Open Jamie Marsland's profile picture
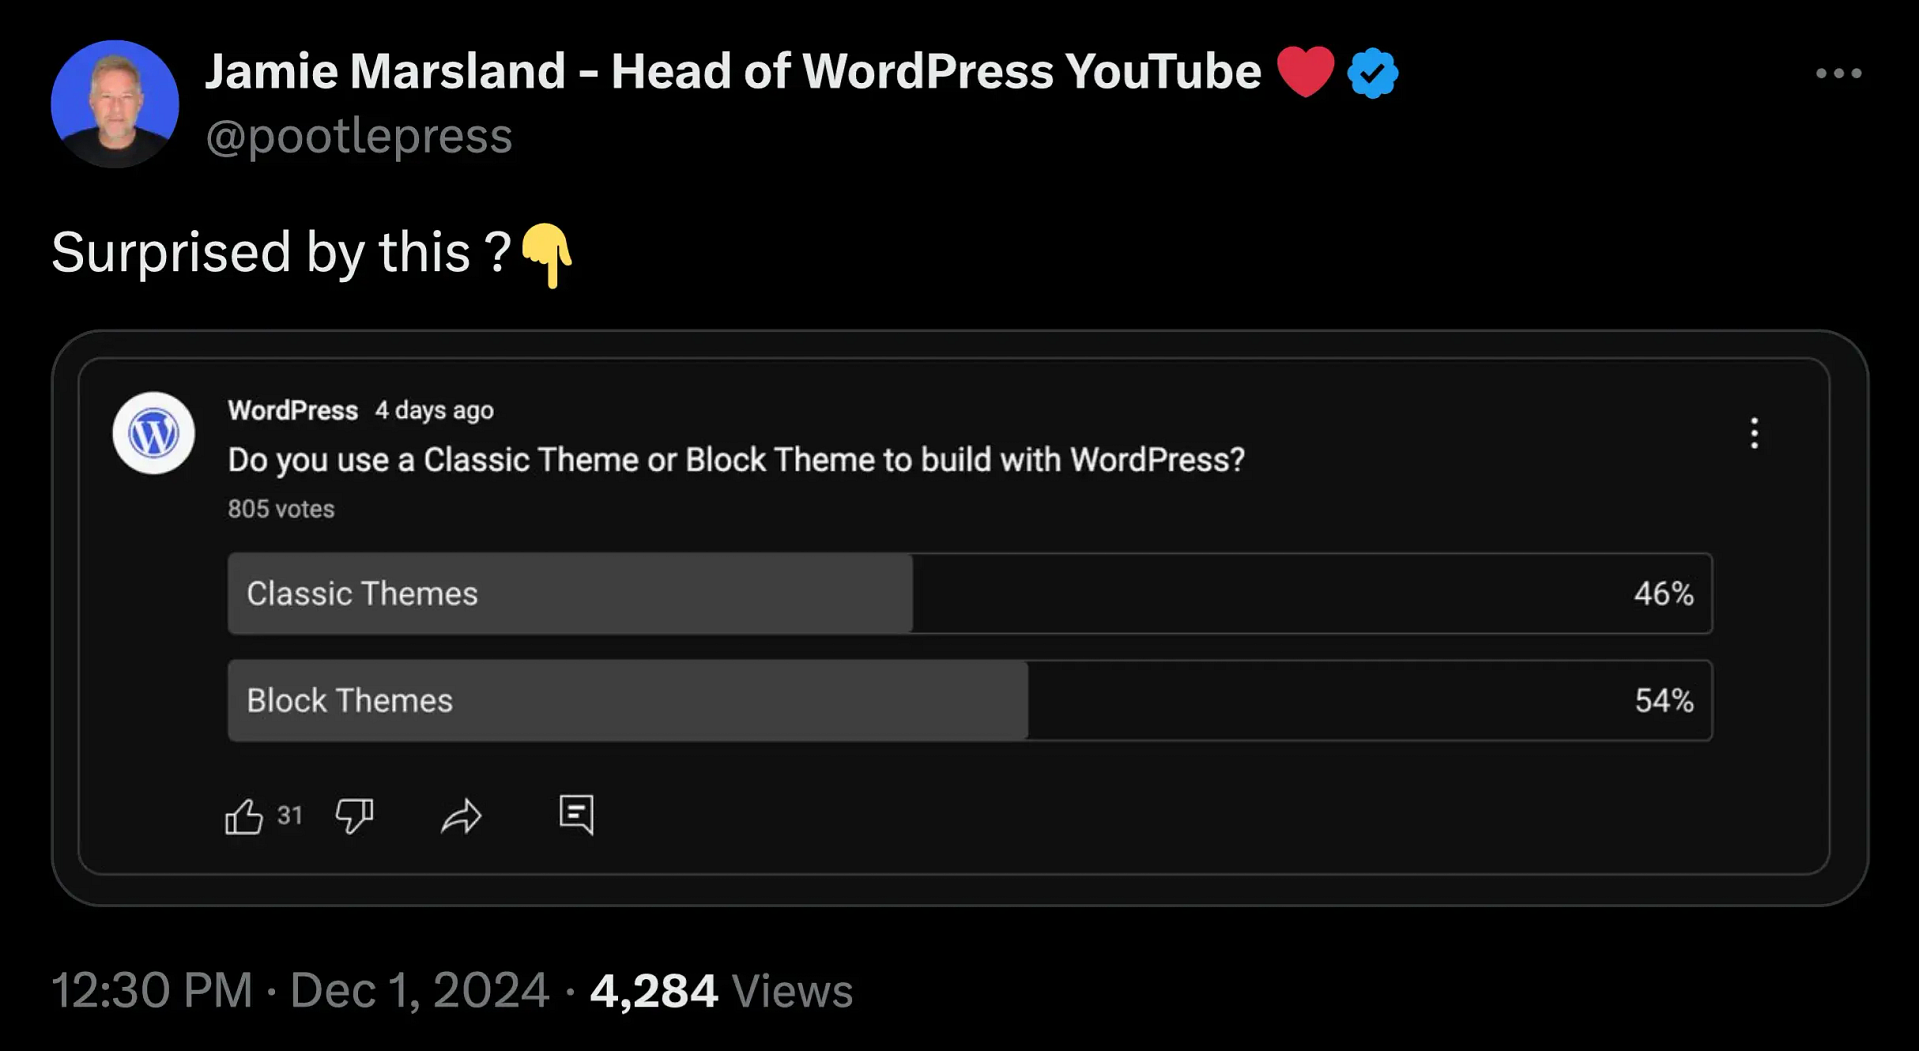 point(115,104)
